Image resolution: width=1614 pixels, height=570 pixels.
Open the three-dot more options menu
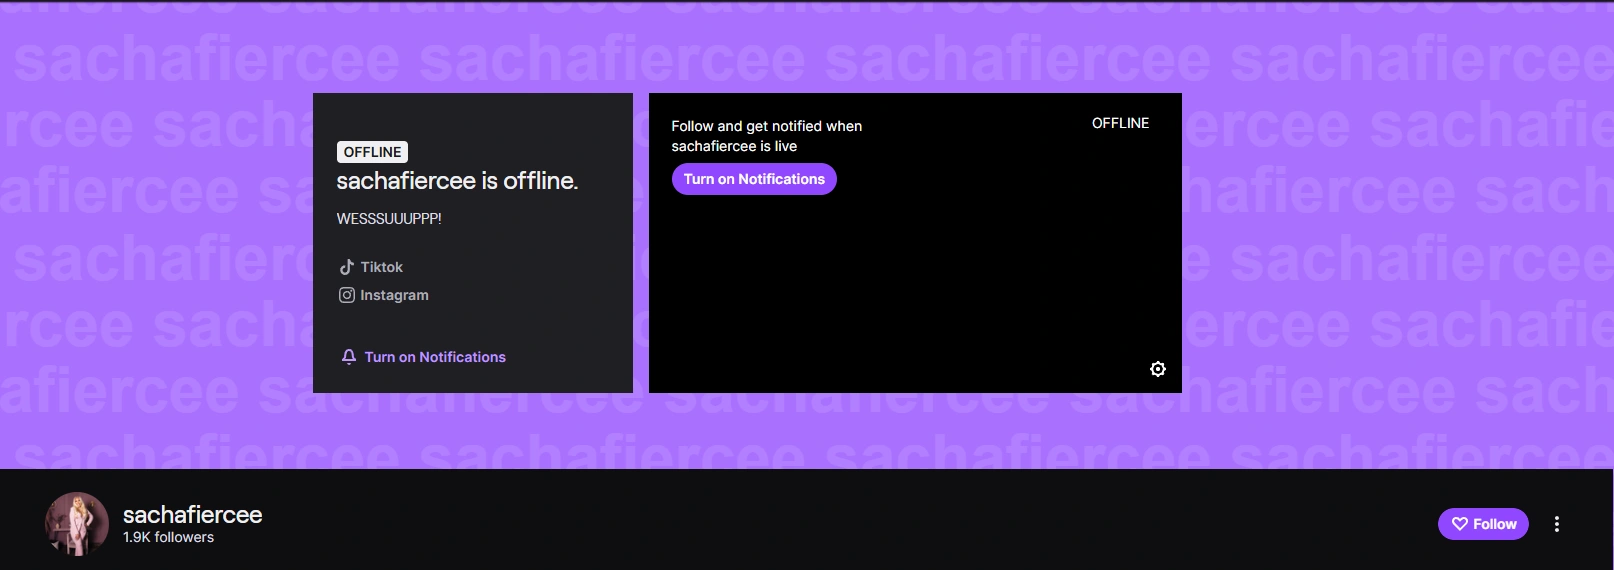point(1557,524)
